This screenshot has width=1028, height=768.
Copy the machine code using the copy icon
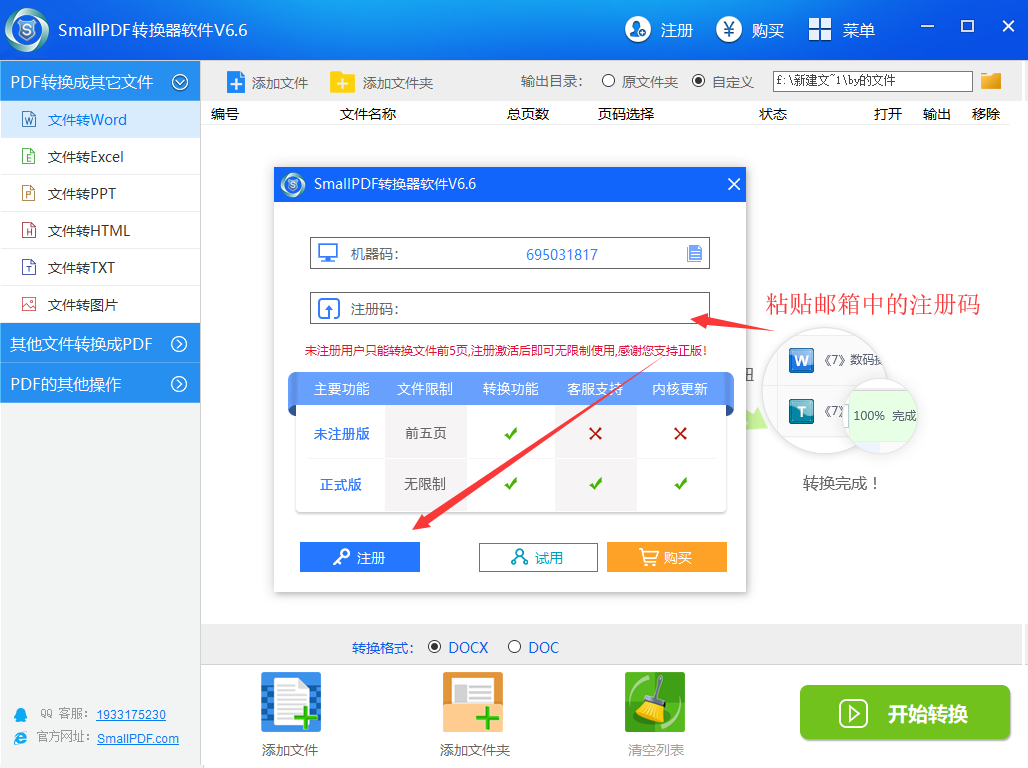click(x=695, y=253)
